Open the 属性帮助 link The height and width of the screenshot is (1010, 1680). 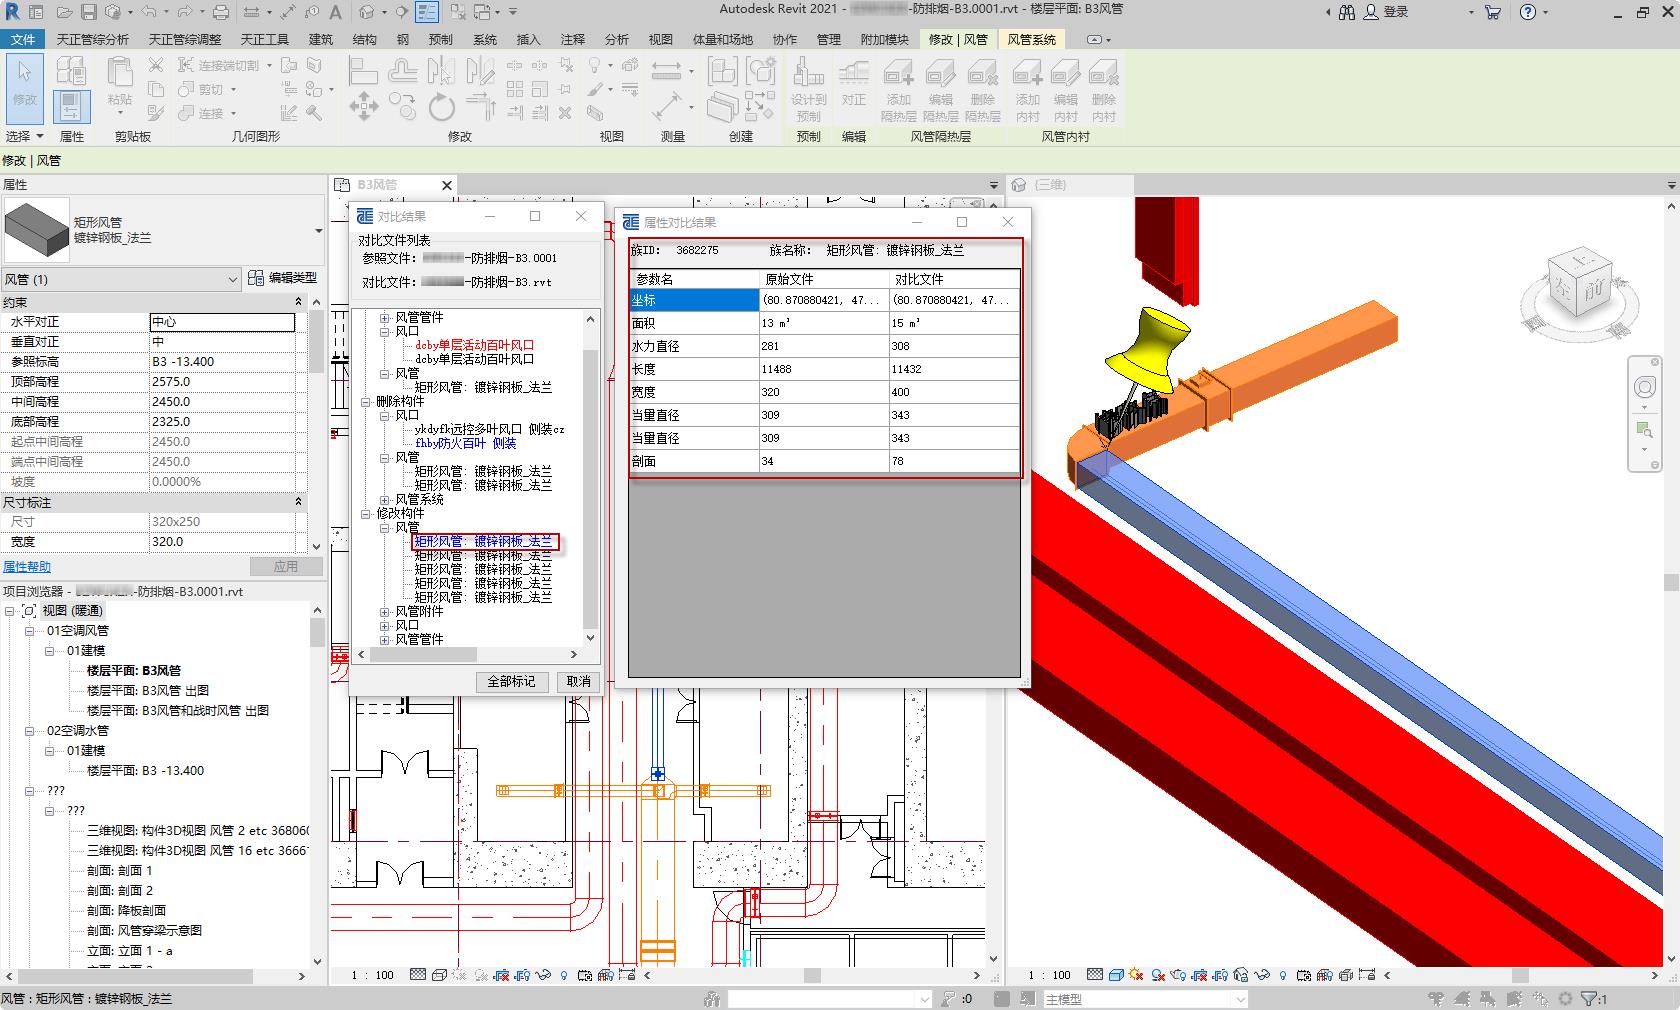pos(27,567)
